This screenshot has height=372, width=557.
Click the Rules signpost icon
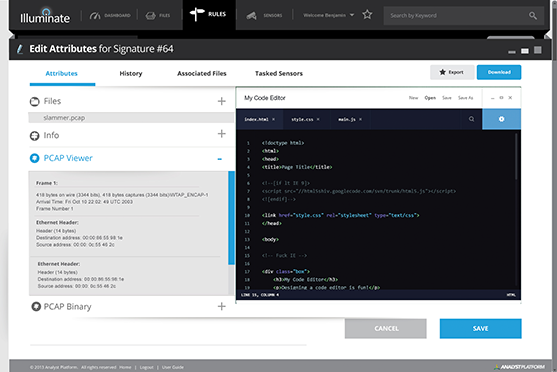pyautogui.click(x=197, y=15)
